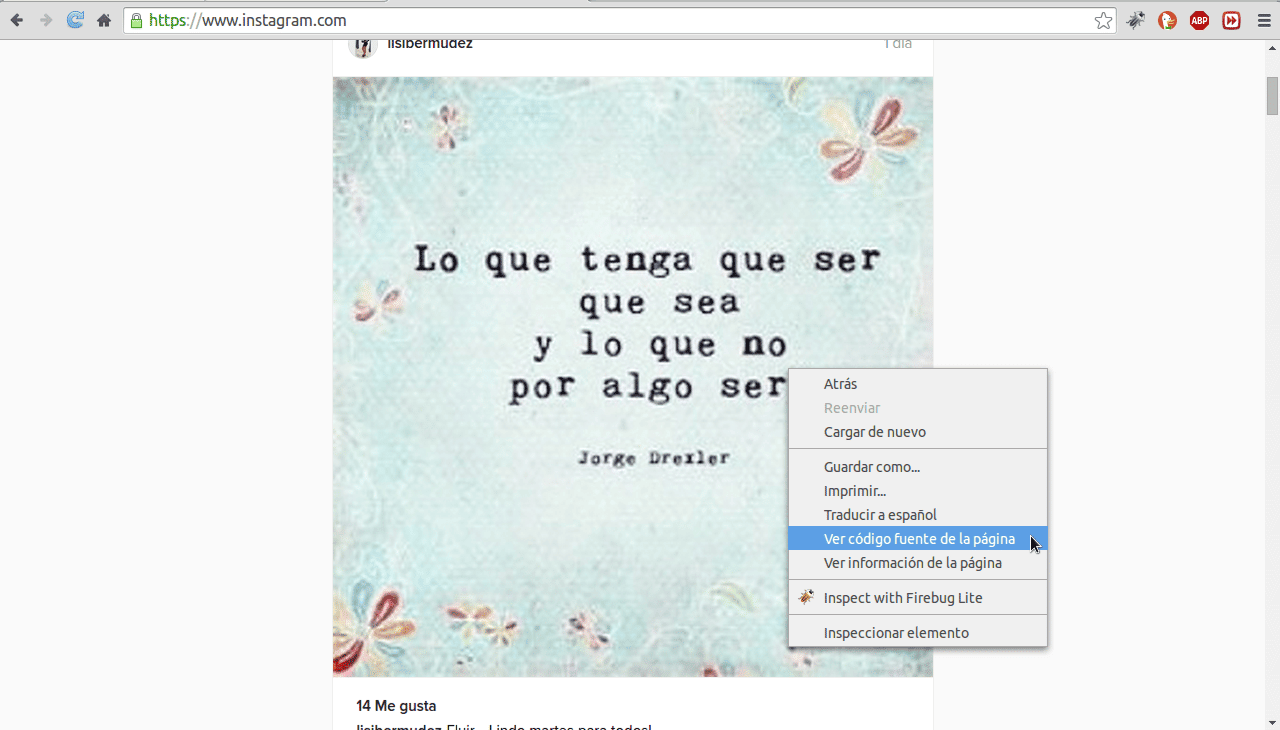This screenshot has height=730, width=1280.
Task: Choose 'Inspeccionar elemento' menu item
Action: (896, 633)
